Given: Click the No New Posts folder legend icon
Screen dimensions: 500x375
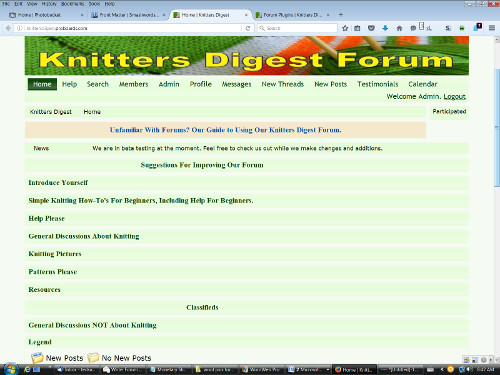Looking at the screenshot, I should click(x=93, y=358).
